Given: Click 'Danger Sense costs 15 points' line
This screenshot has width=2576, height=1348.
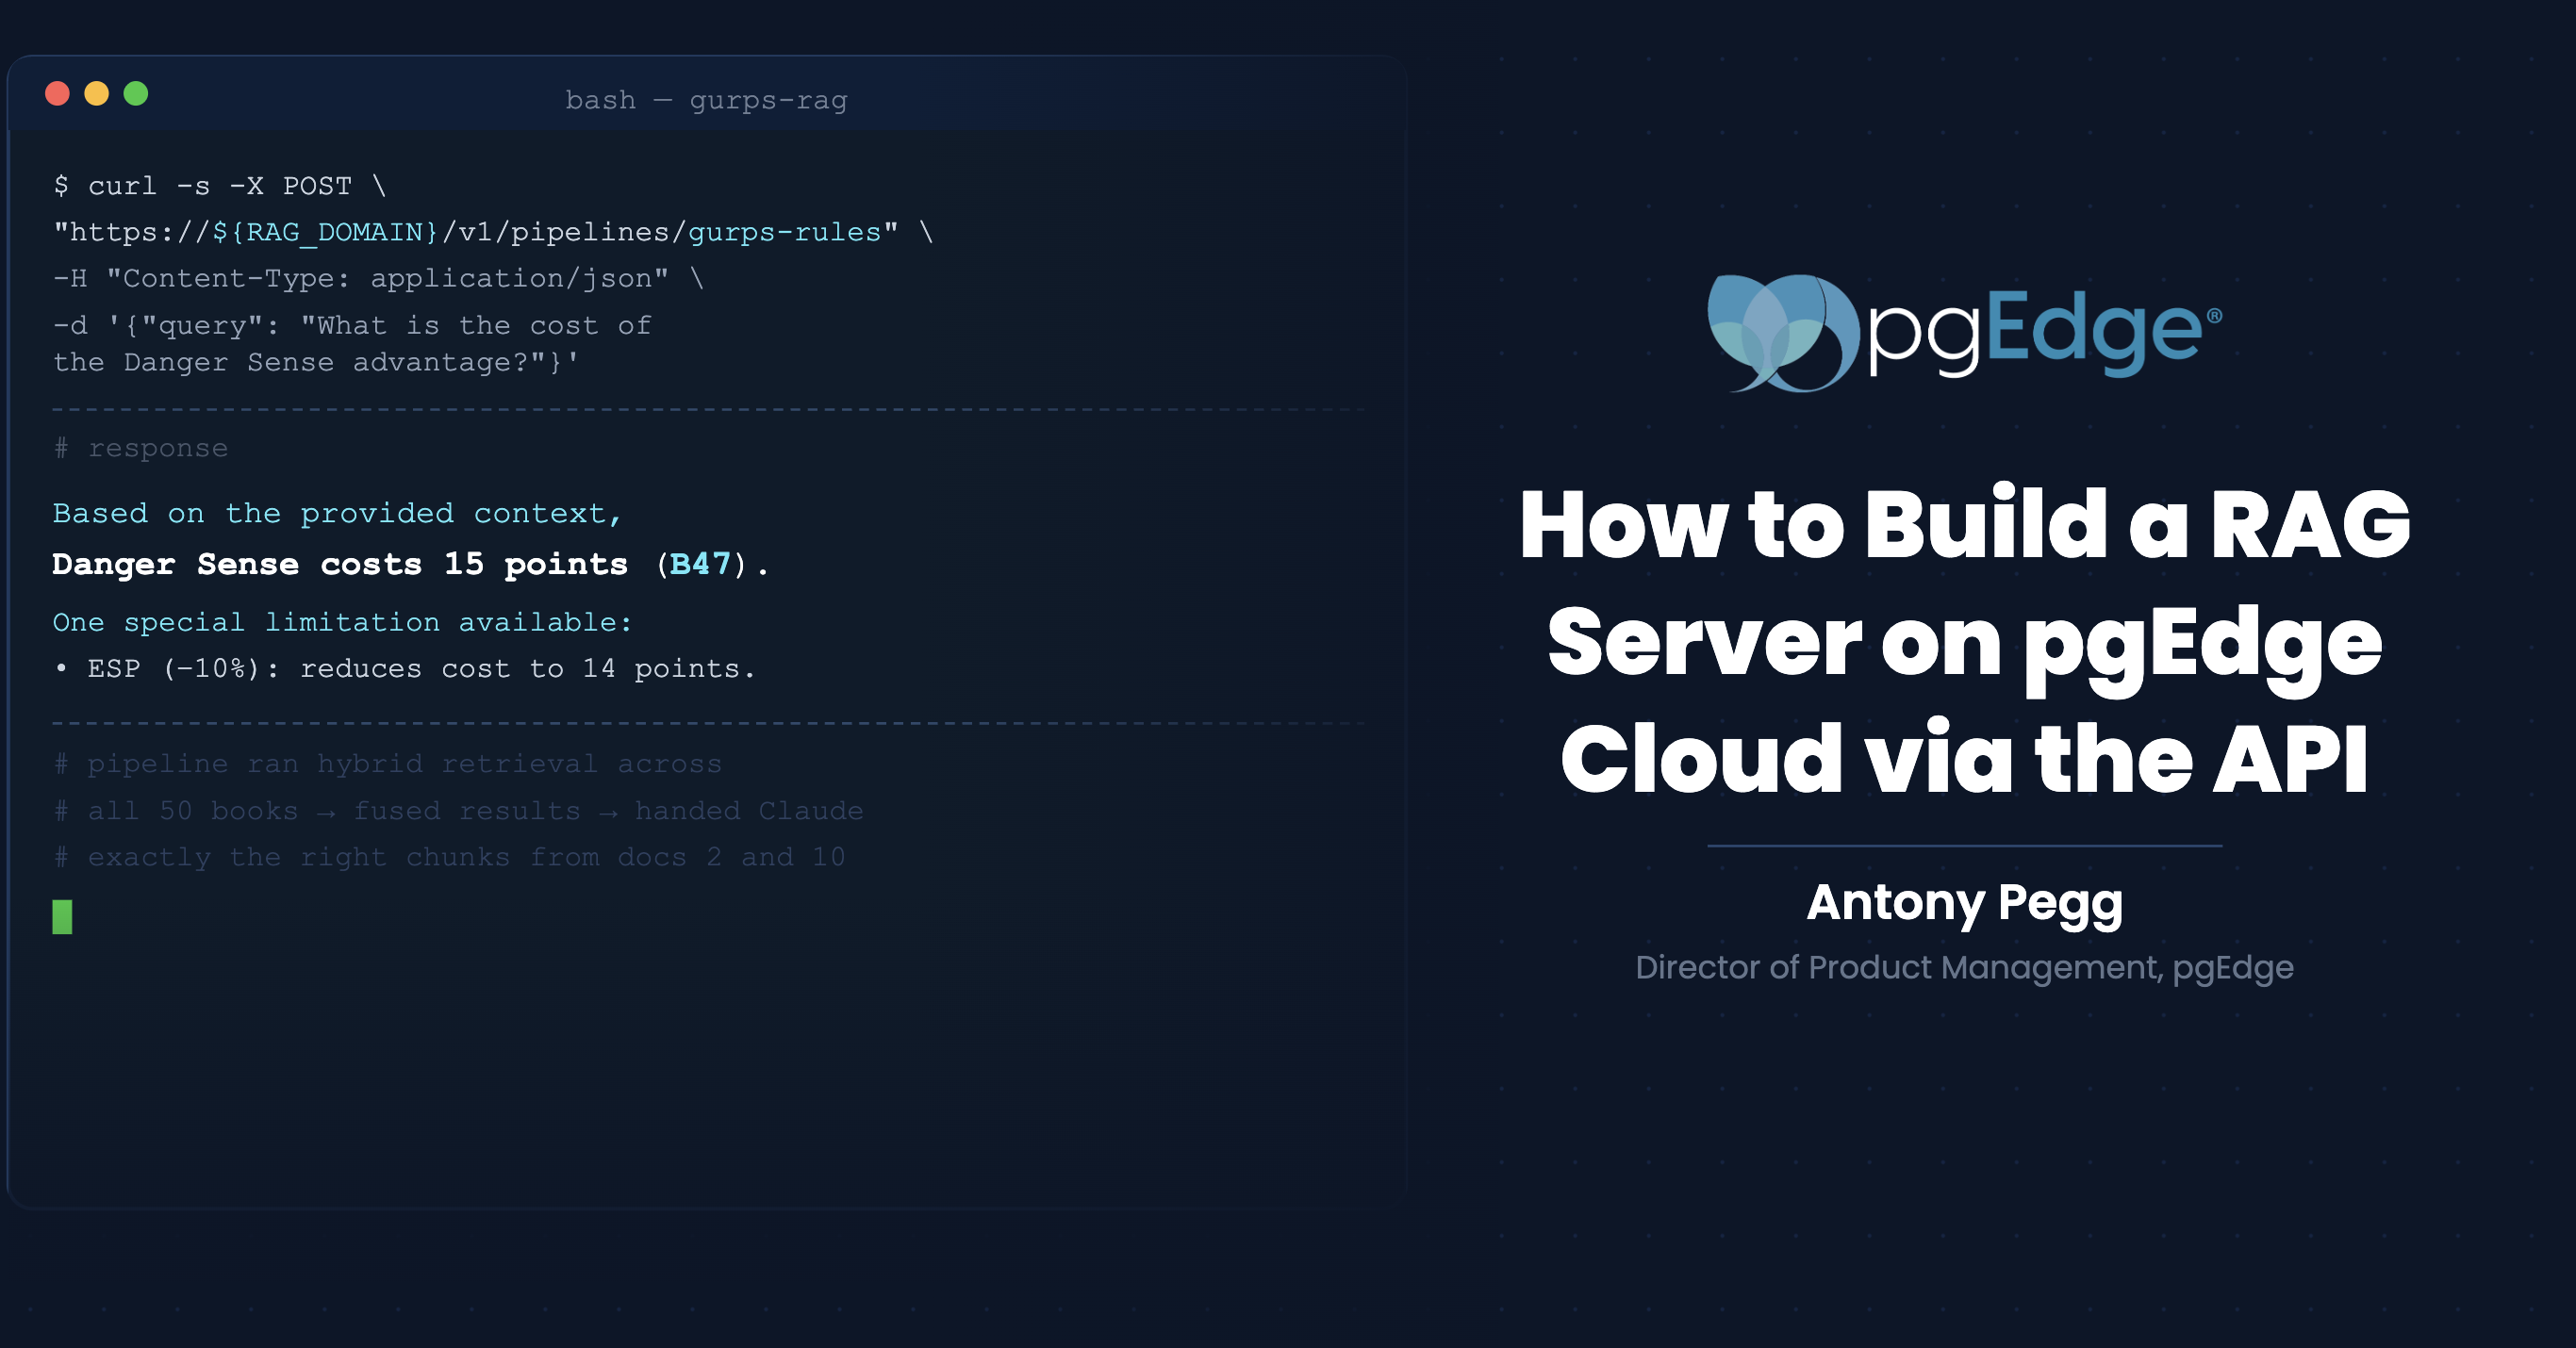Looking at the screenshot, I should tap(411, 565).
